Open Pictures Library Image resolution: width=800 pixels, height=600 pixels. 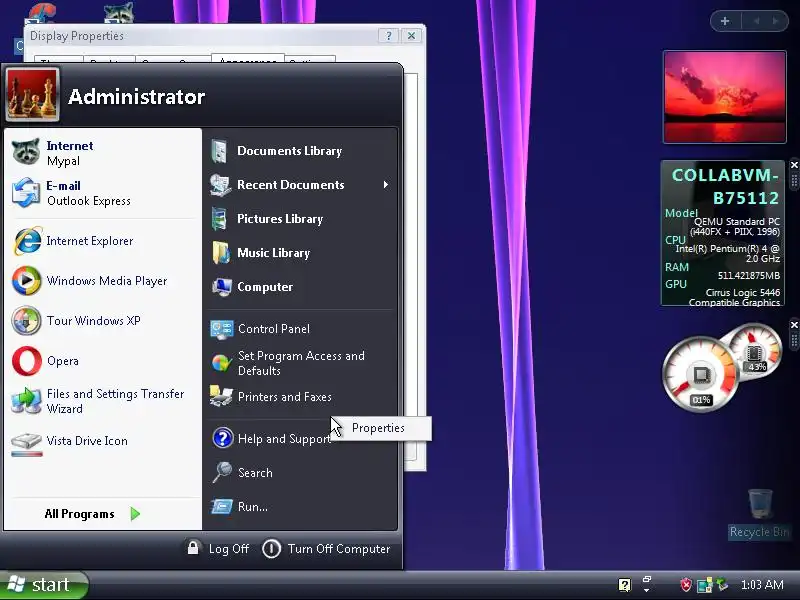(300, 219)
